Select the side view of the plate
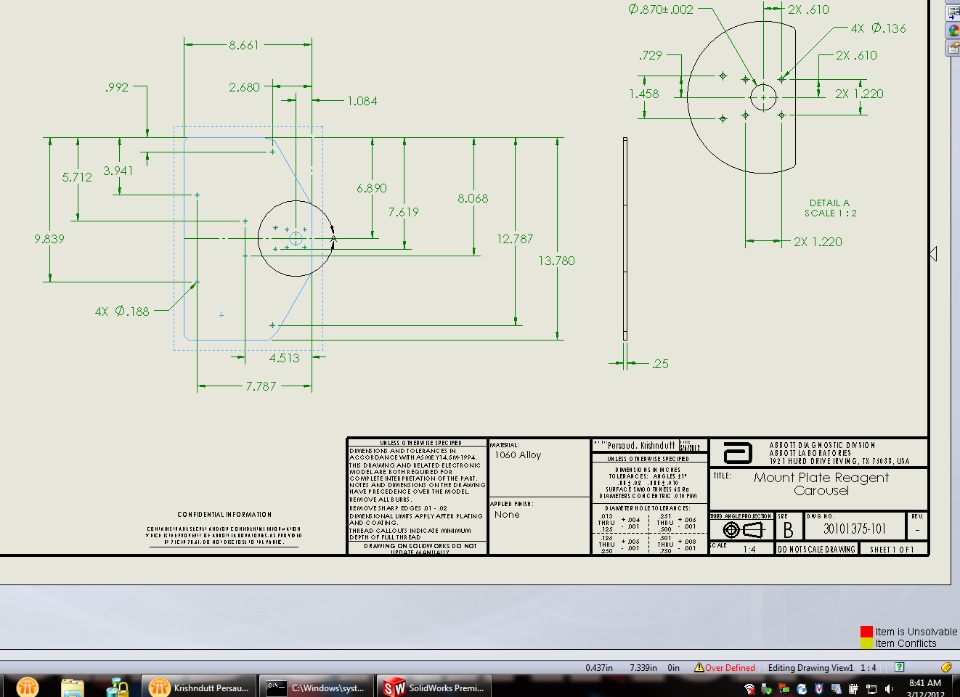 click(x=625, y=239)
